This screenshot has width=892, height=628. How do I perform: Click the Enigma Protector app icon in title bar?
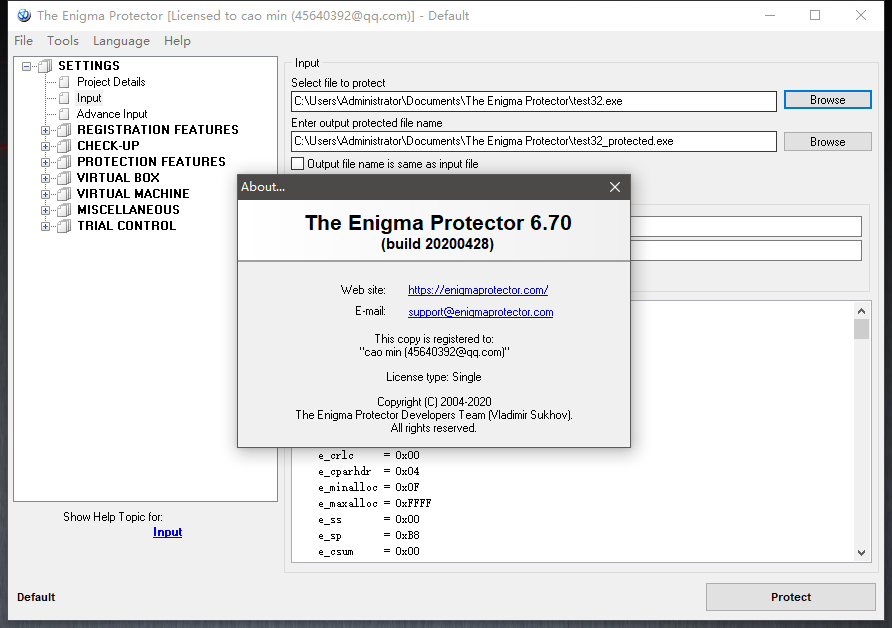pos(24,15)
